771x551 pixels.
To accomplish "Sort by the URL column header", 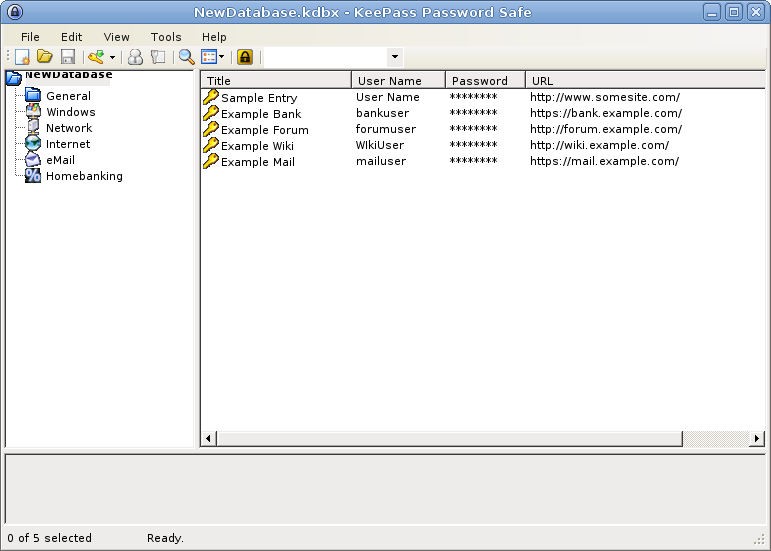I will (x=645, y=80).
